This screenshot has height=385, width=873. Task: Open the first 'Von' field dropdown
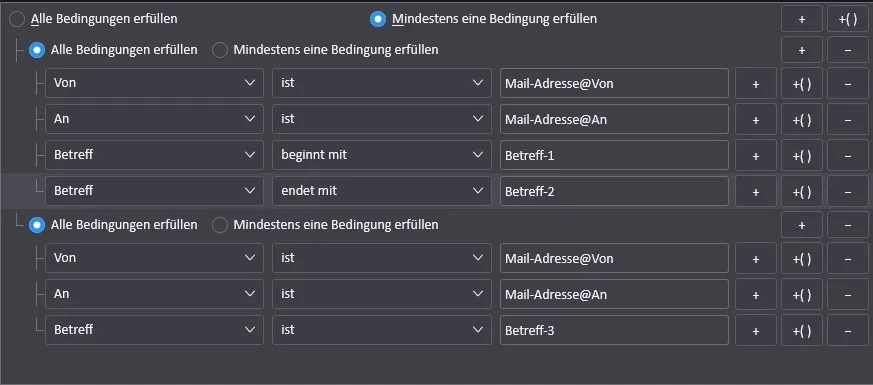coord(154,83)
